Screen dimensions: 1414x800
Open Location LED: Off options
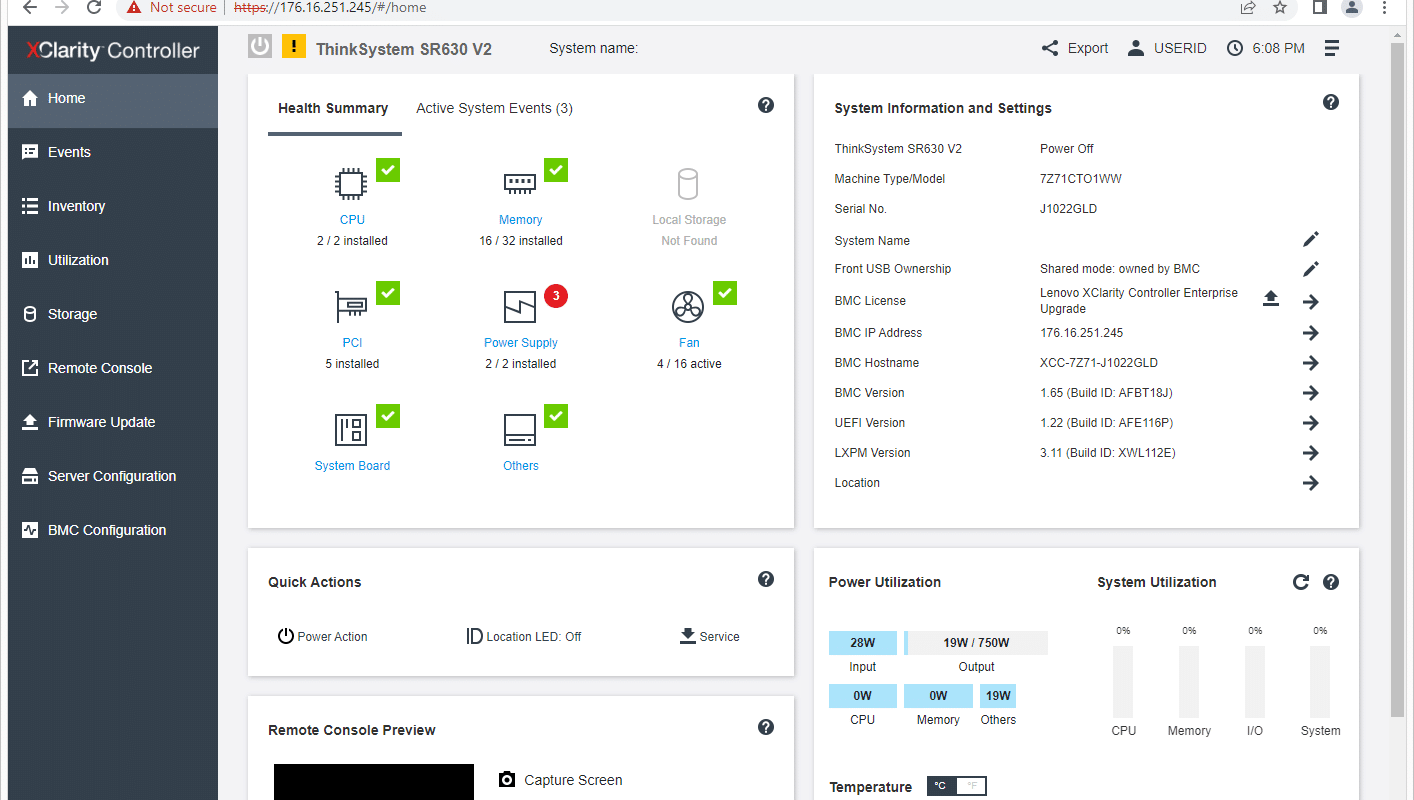coord(524,637)
